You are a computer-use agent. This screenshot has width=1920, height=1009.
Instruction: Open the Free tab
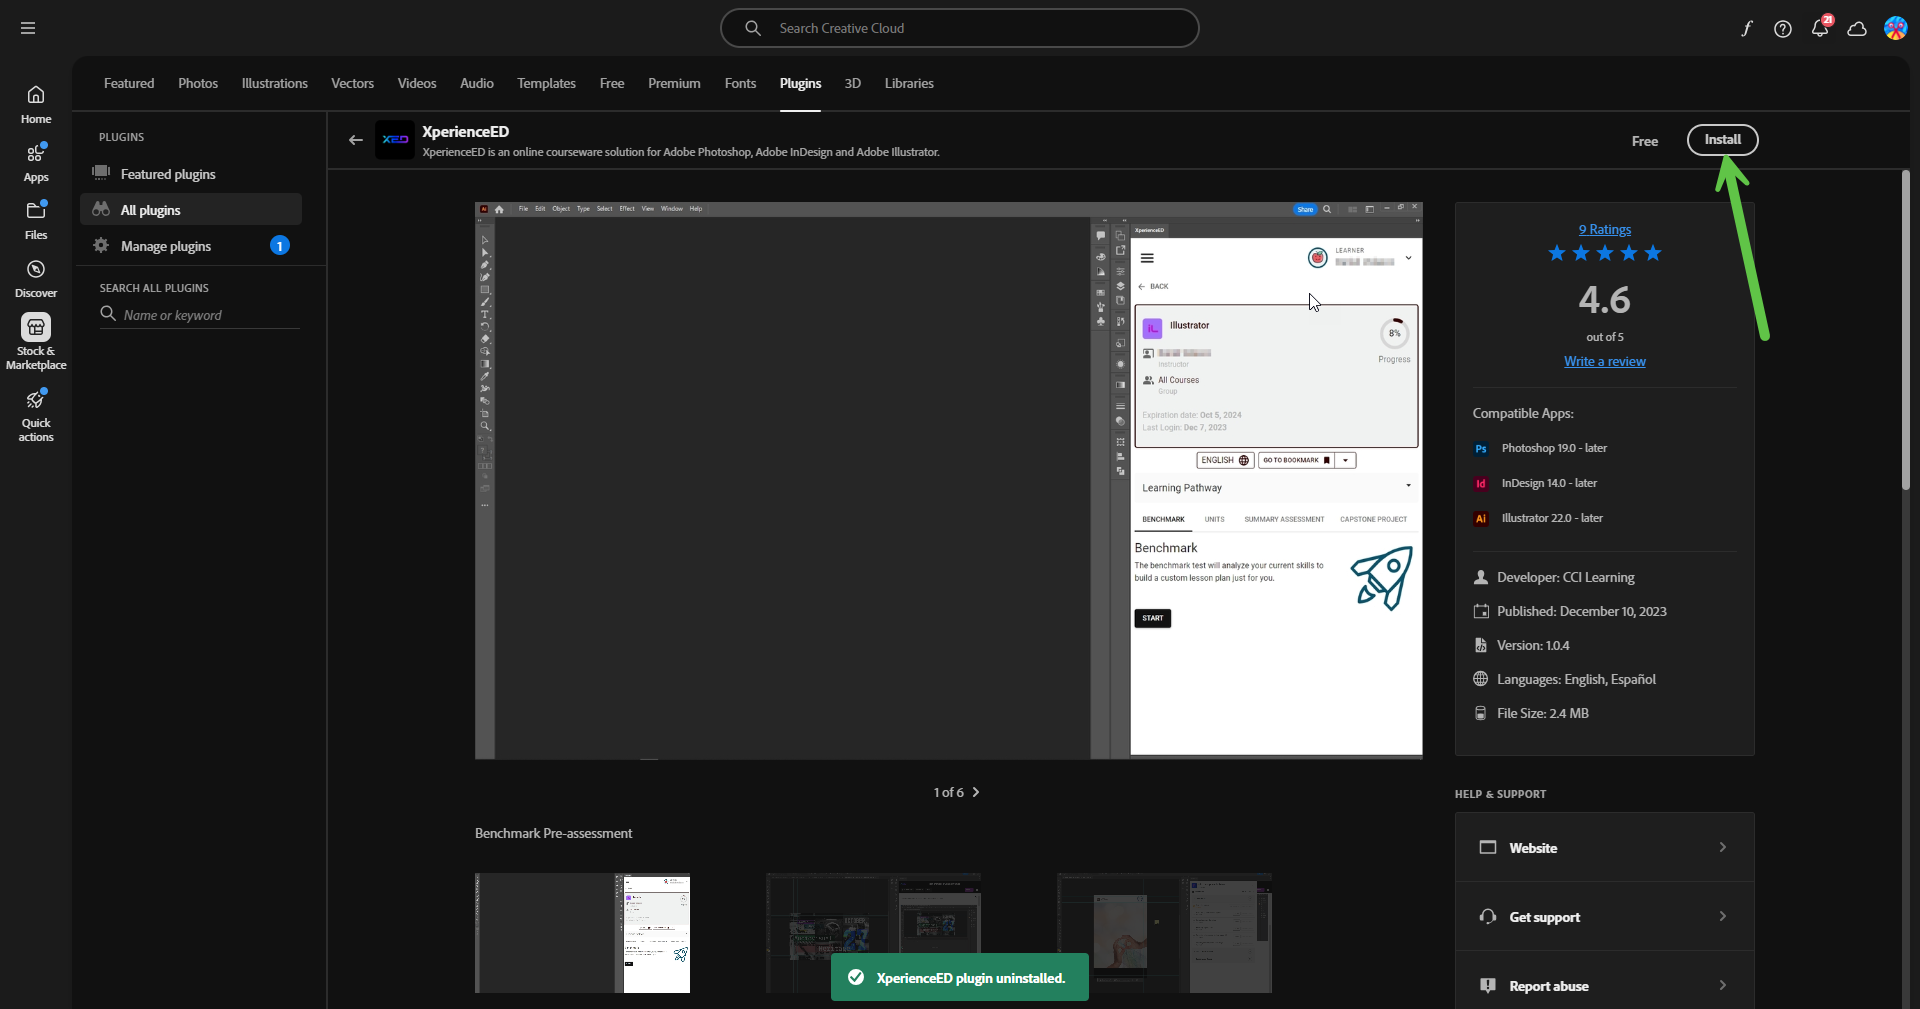(612, 83)
